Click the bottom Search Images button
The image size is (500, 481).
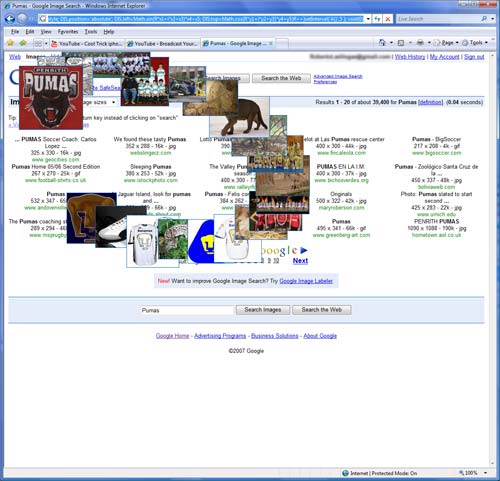(263, 310)
